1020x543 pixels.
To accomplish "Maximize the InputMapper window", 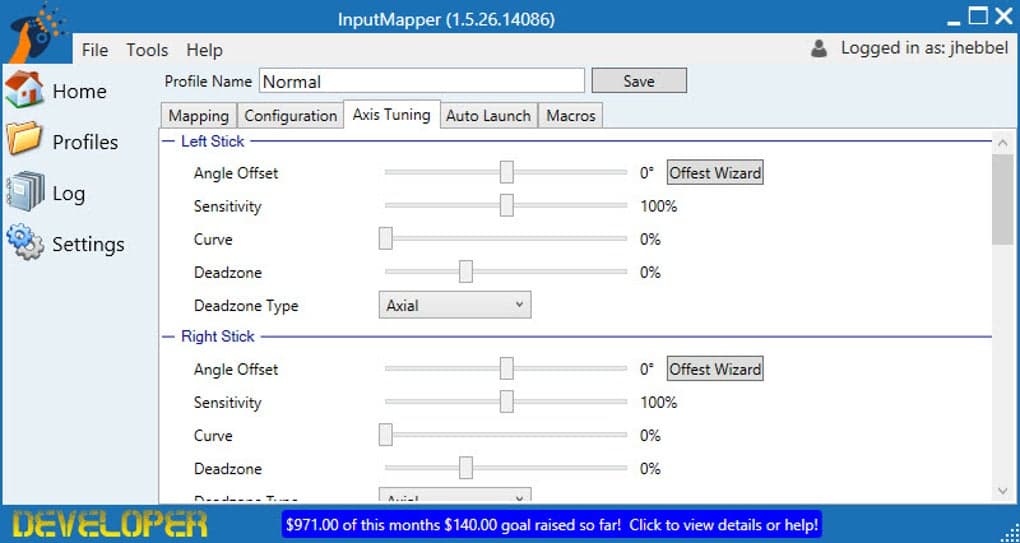I will coord(978,16).
